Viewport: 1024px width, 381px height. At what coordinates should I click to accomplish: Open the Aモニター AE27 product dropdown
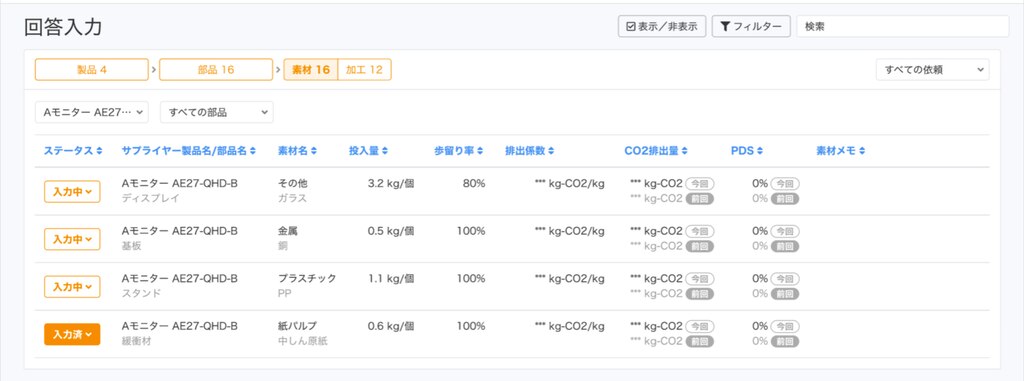pos(91,112)
